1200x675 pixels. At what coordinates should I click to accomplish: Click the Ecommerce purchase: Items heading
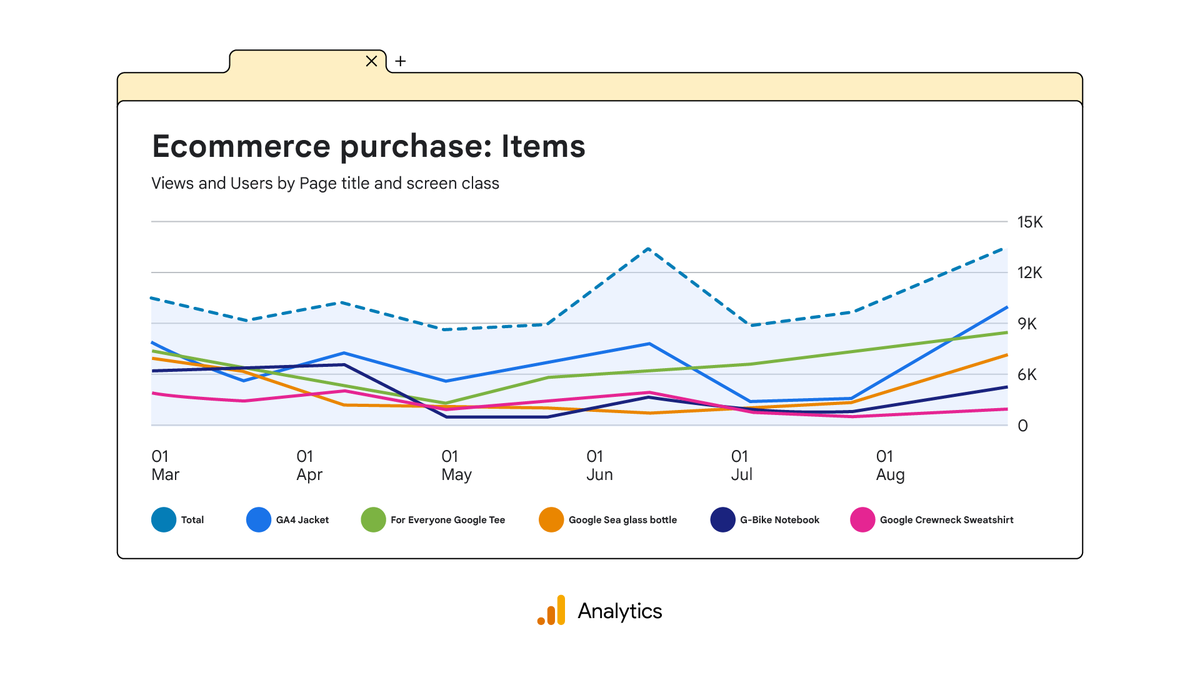[x=368, y=147]
